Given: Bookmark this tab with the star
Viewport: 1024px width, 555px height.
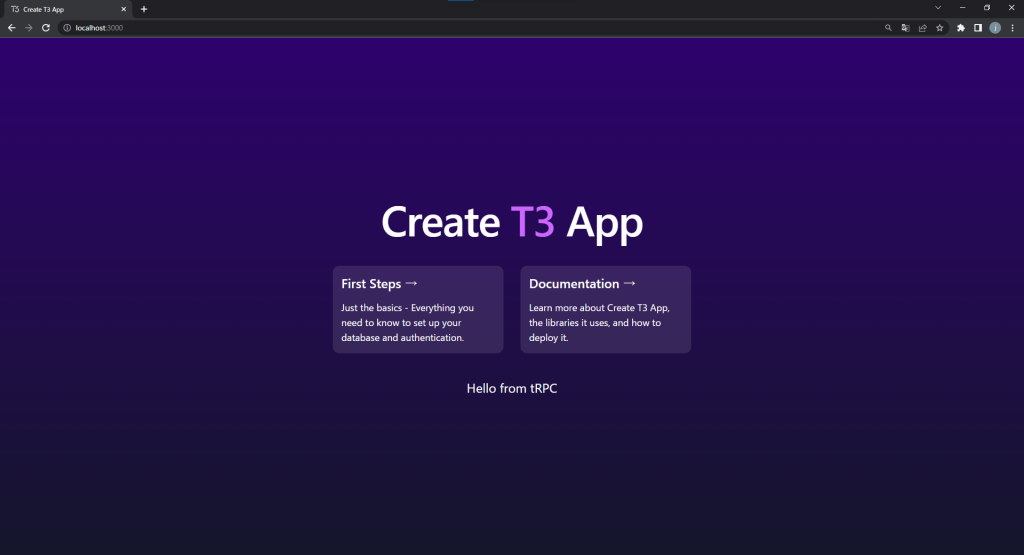Looking at the screenshot, I should pyautogui.click(x=940, y=28).
